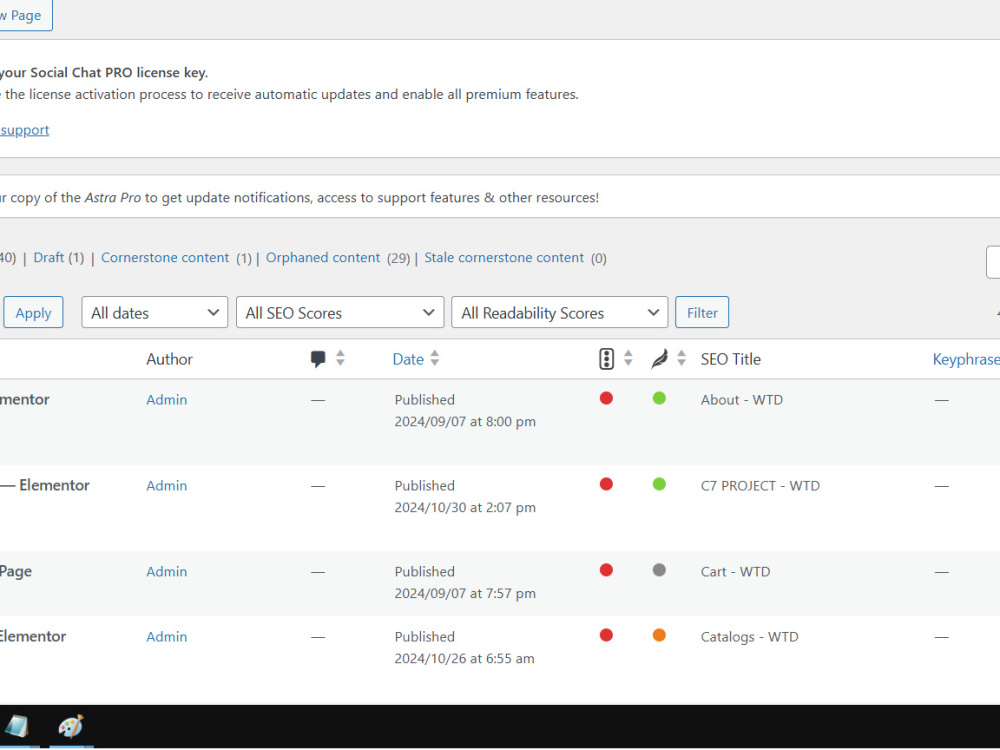Viewport: 1000px width, 750px height.
Task: Click the gray readability dot for Cart - WTD
Action: 659,570
